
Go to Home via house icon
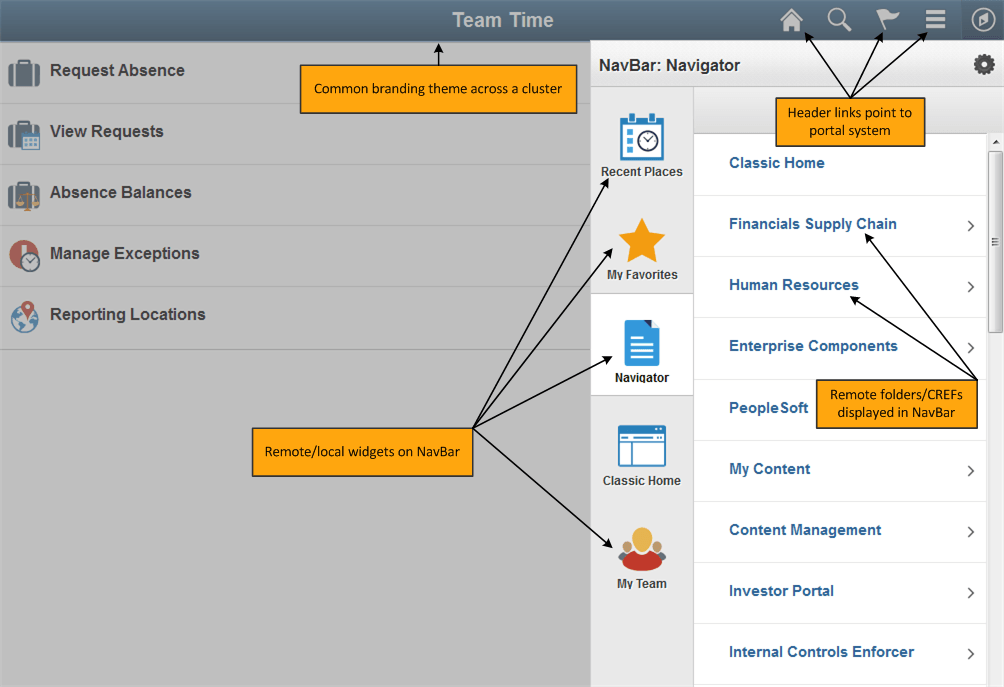(x=791, y=20)
